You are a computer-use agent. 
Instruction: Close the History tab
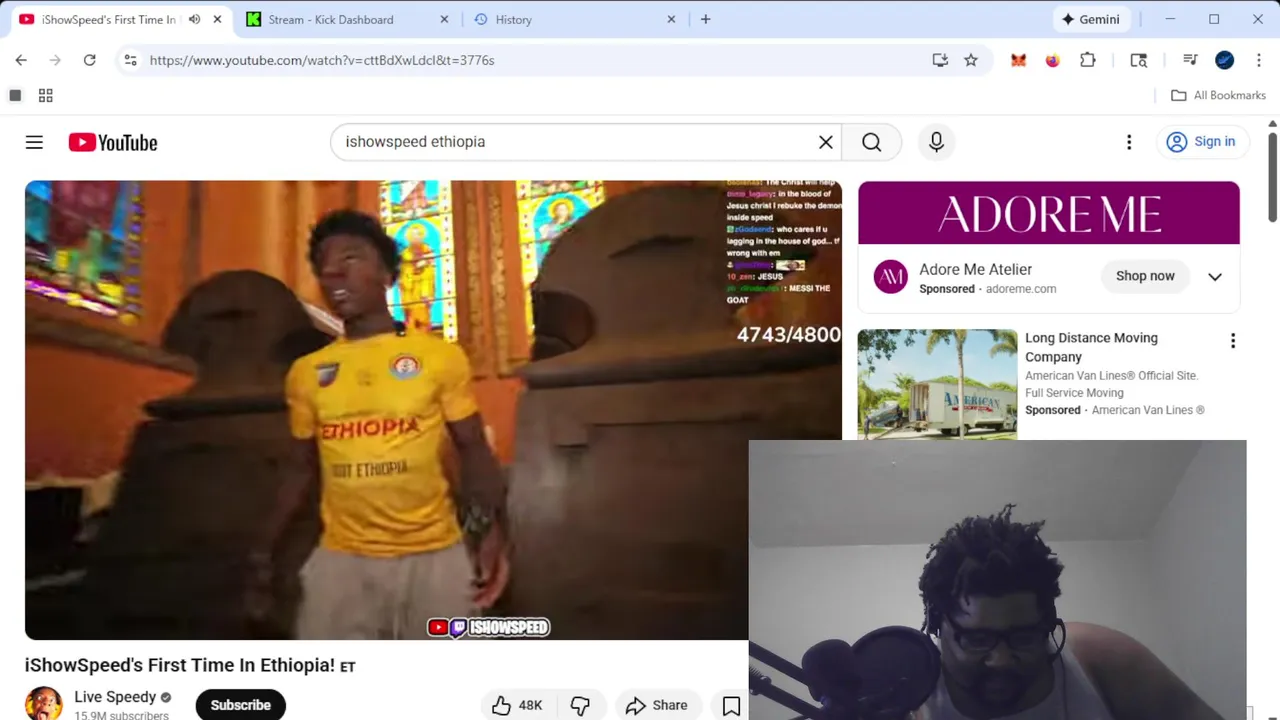pyautogui.click(x=671, y=19)
